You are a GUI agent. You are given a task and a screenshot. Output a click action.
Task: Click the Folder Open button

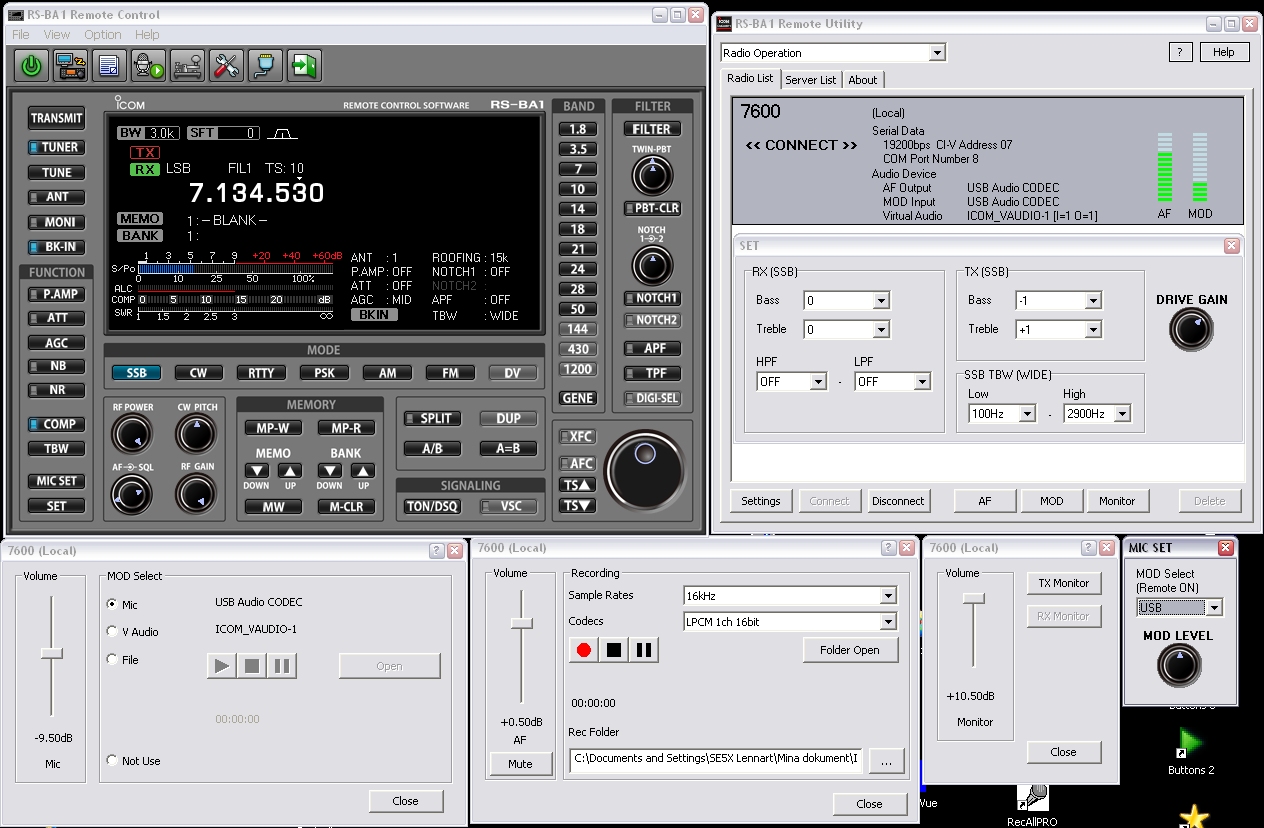click(850, 650)
